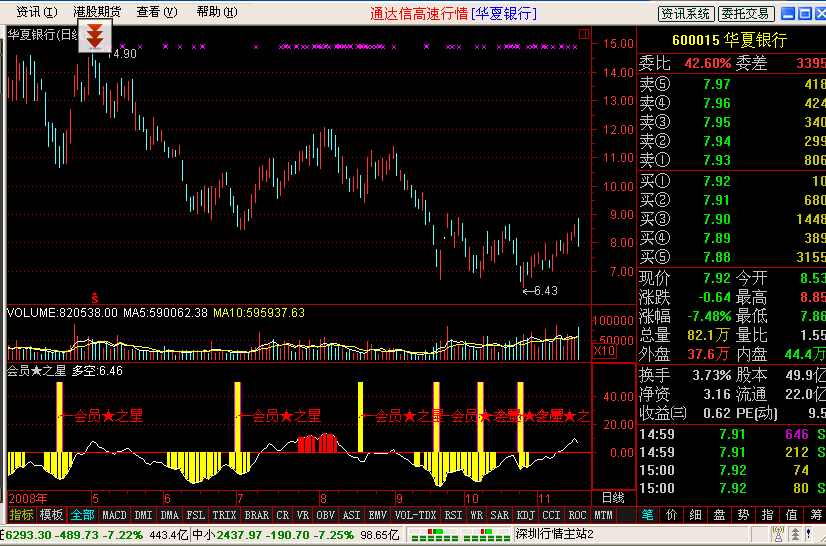This screenshot has width=826, height=546.
Task: Select the 值 tab in quote panel
Action: click(792, 515)
